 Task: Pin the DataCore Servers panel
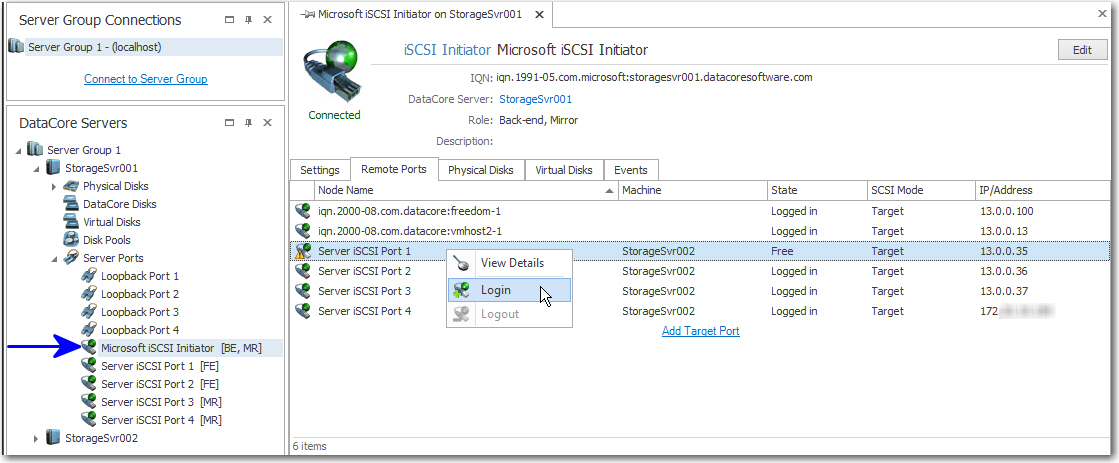(248, 123)
